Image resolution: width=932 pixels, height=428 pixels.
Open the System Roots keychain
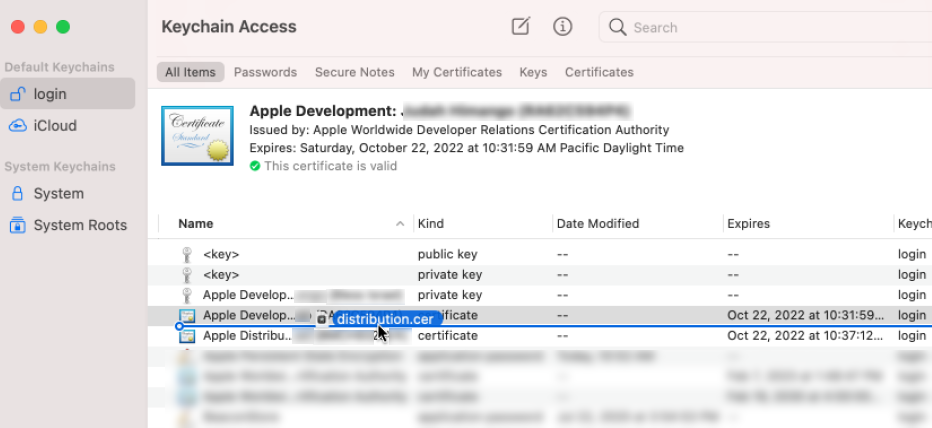tap(80, 225)
